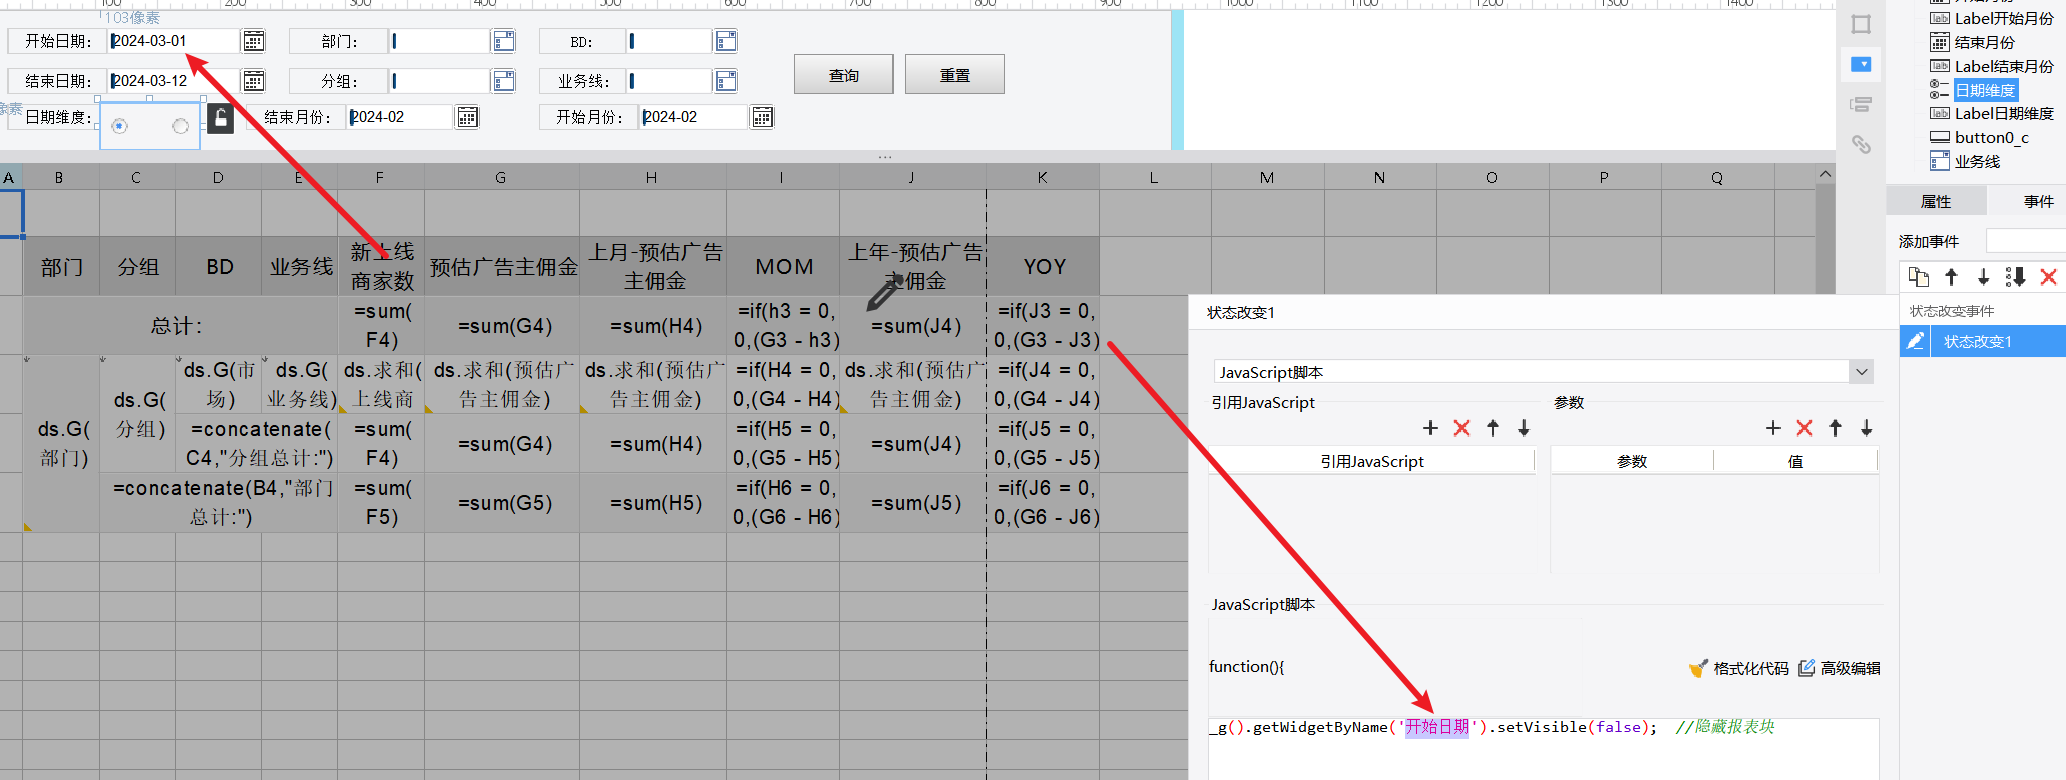
Task: Select the =sum(G5) cell
Action: click(x=502, y=503)
